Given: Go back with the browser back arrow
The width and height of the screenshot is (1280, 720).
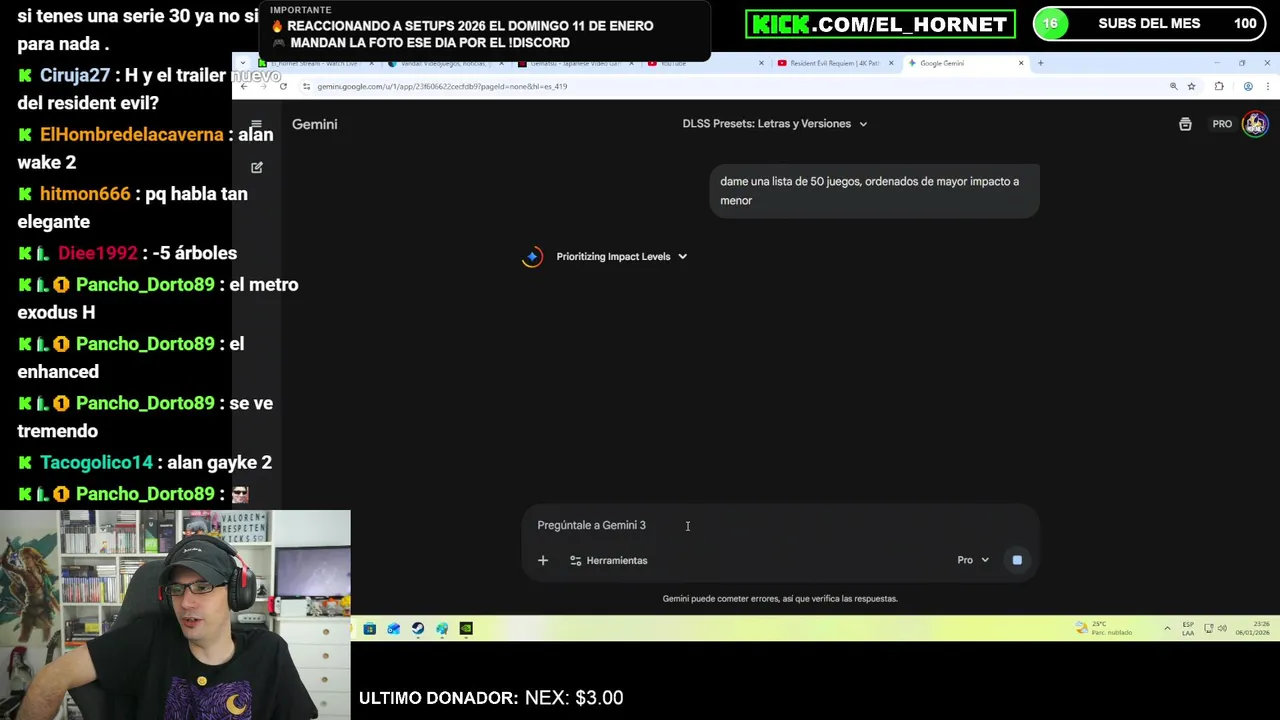Looking at the screenshot, I should pos(244,87).
